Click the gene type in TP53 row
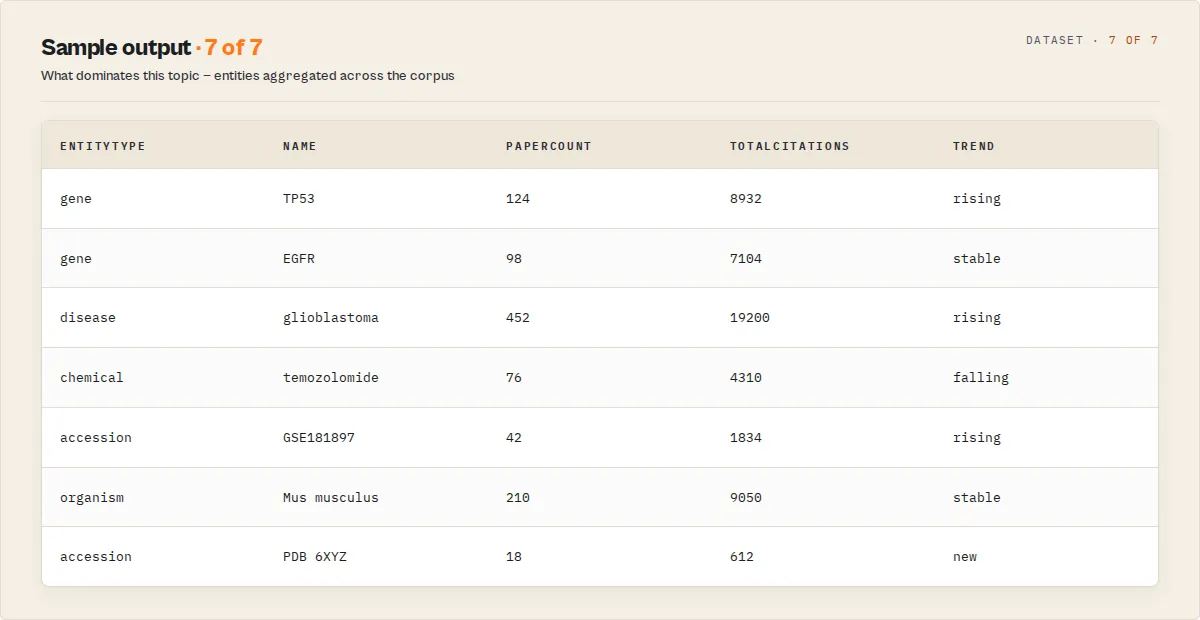Screen dimensions: 1200x620 point(76,199)
